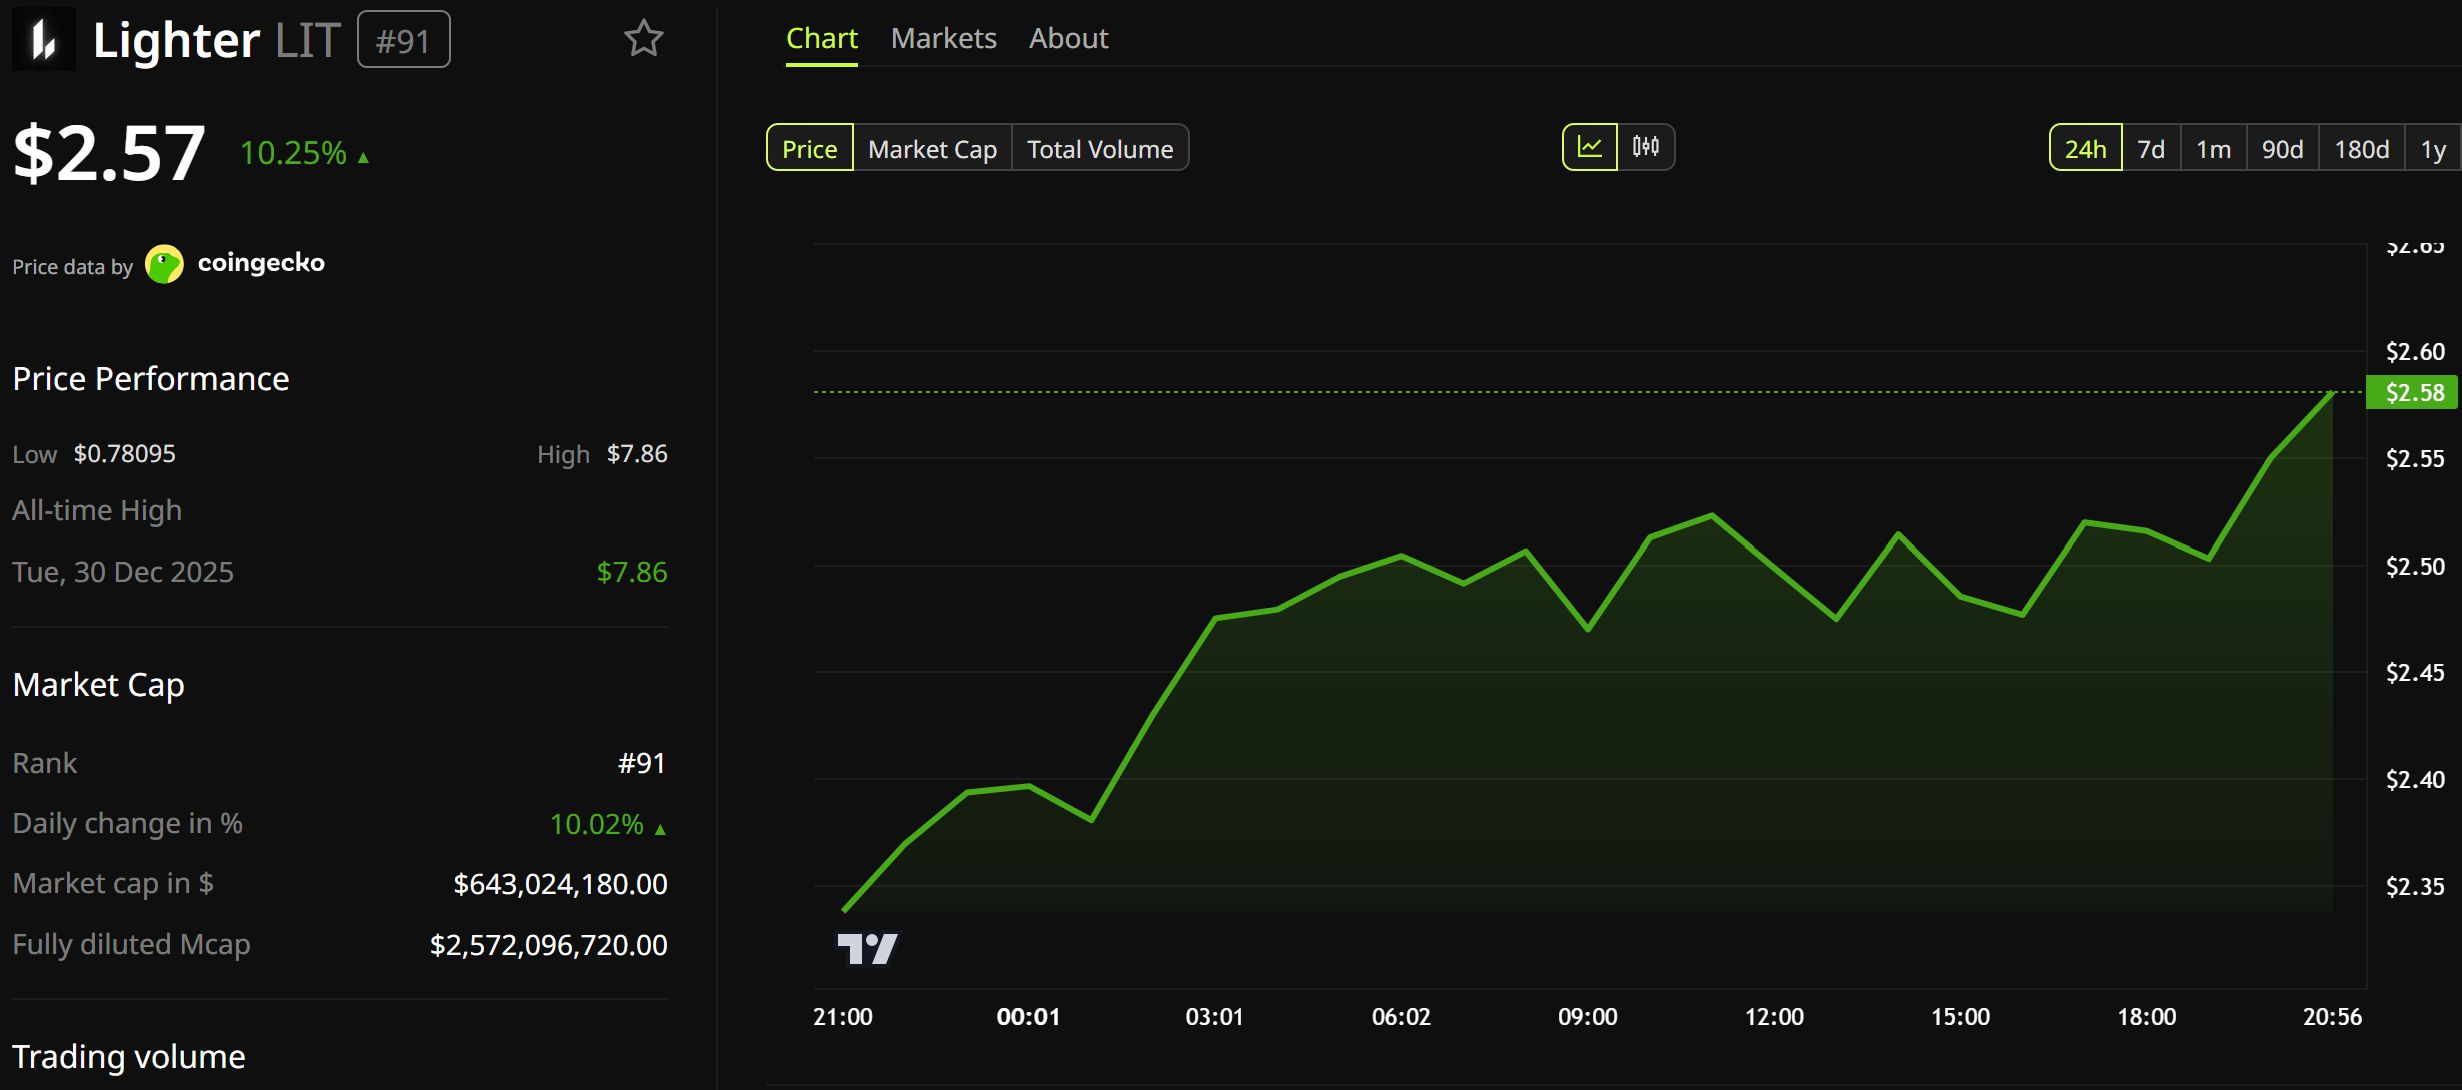Click the #91 rank badge
The height and width of the screenshot is (1090, 2462).
coord(404,40)
